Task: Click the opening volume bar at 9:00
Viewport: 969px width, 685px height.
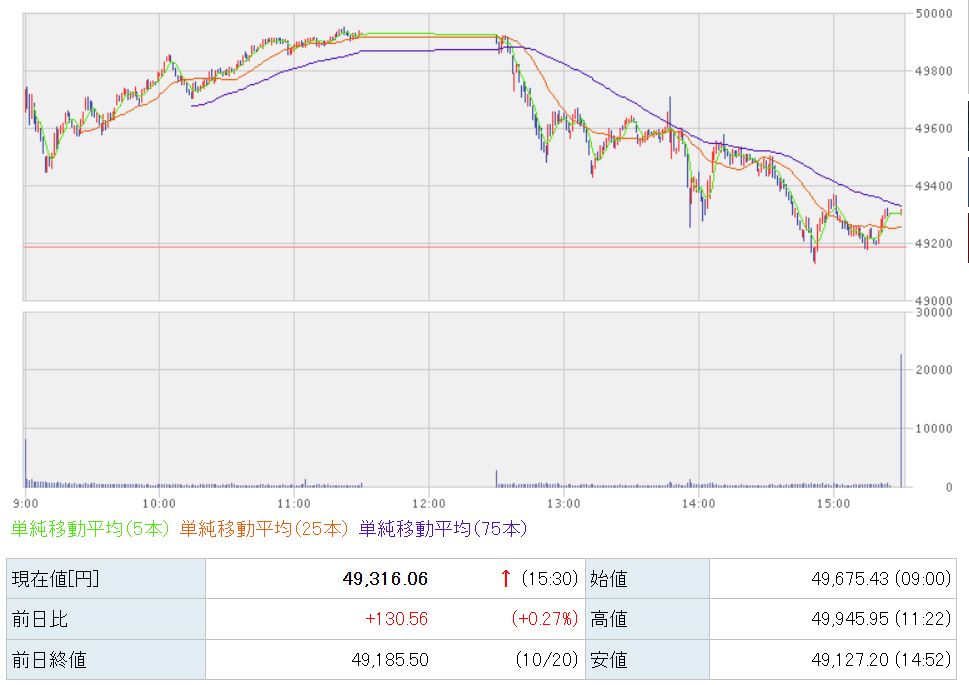Action: click(x=26, y=462)
